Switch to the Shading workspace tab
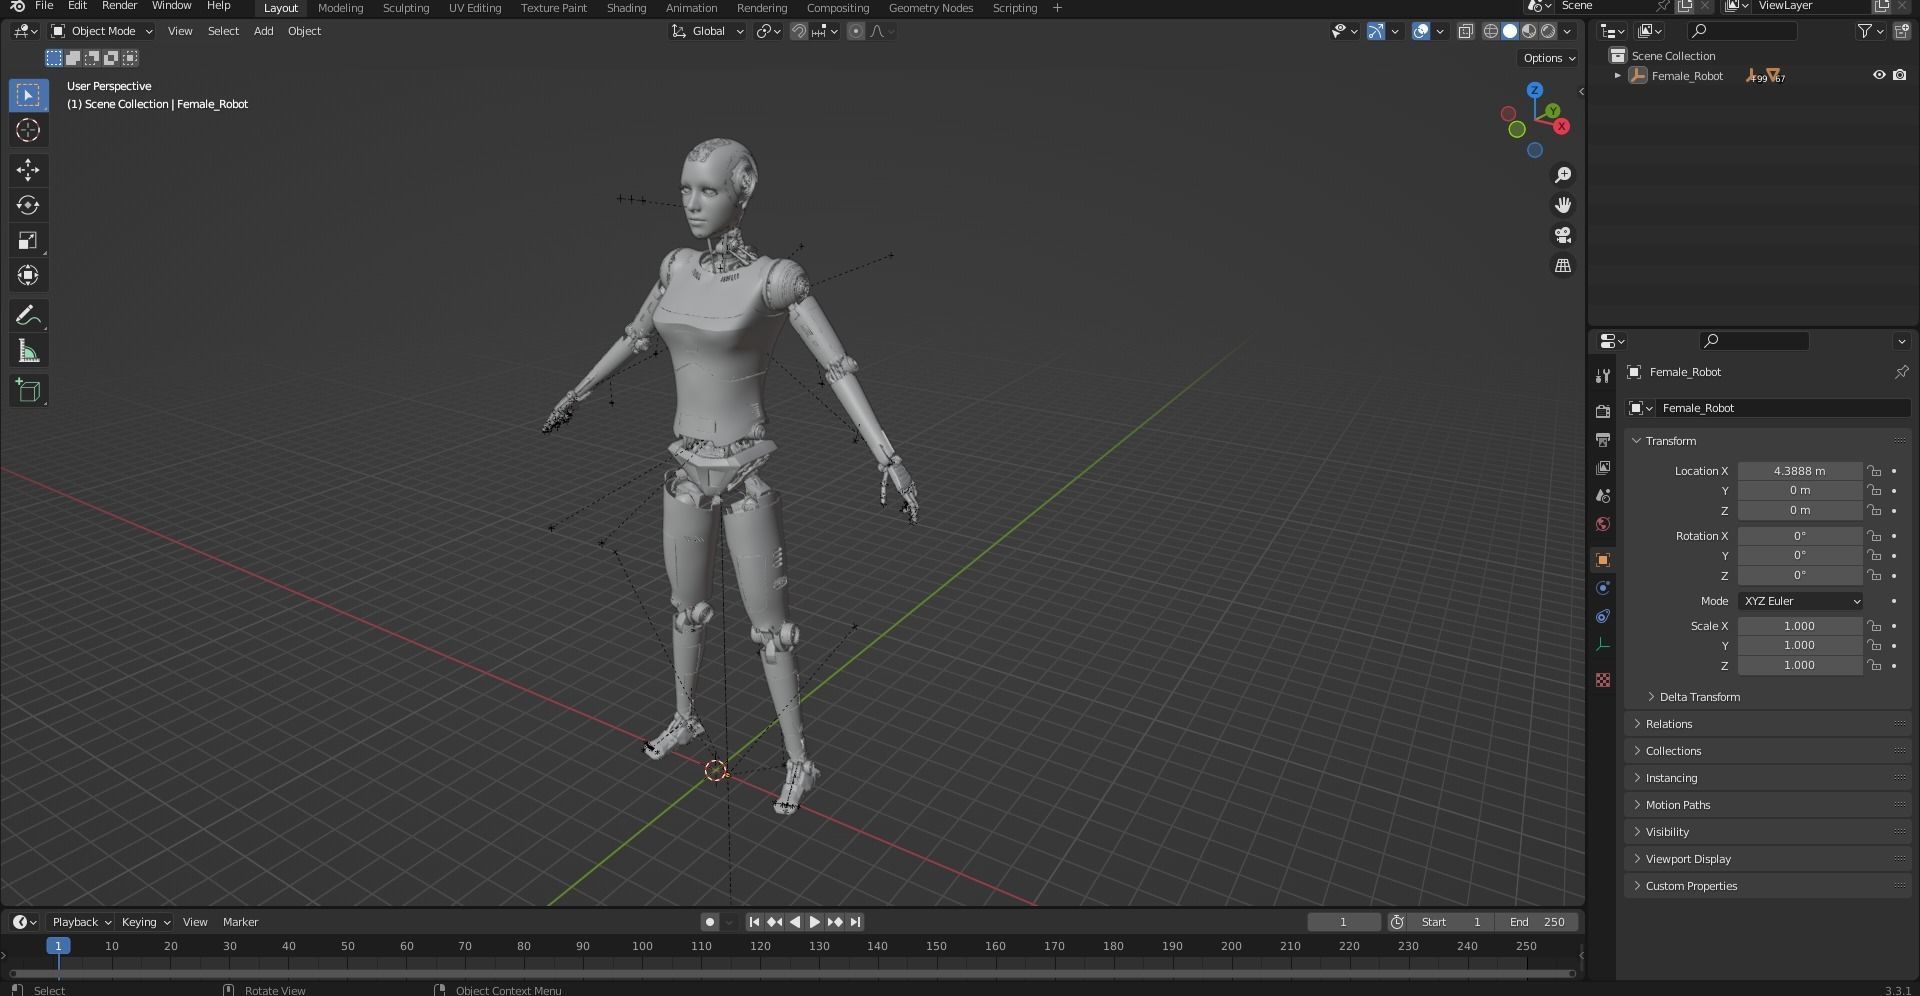 pyautogui.click(x=626, y=8)
